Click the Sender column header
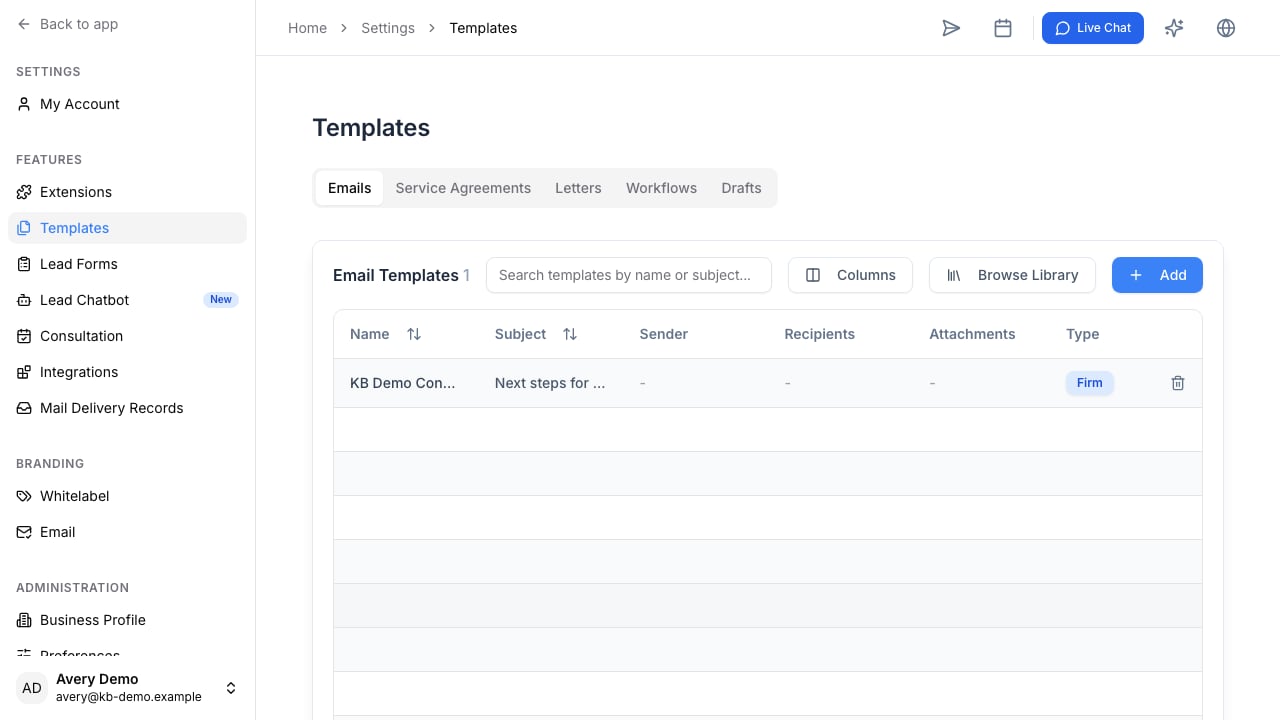Viewport: 1280px width, 720px height. (x=664, y=334)
